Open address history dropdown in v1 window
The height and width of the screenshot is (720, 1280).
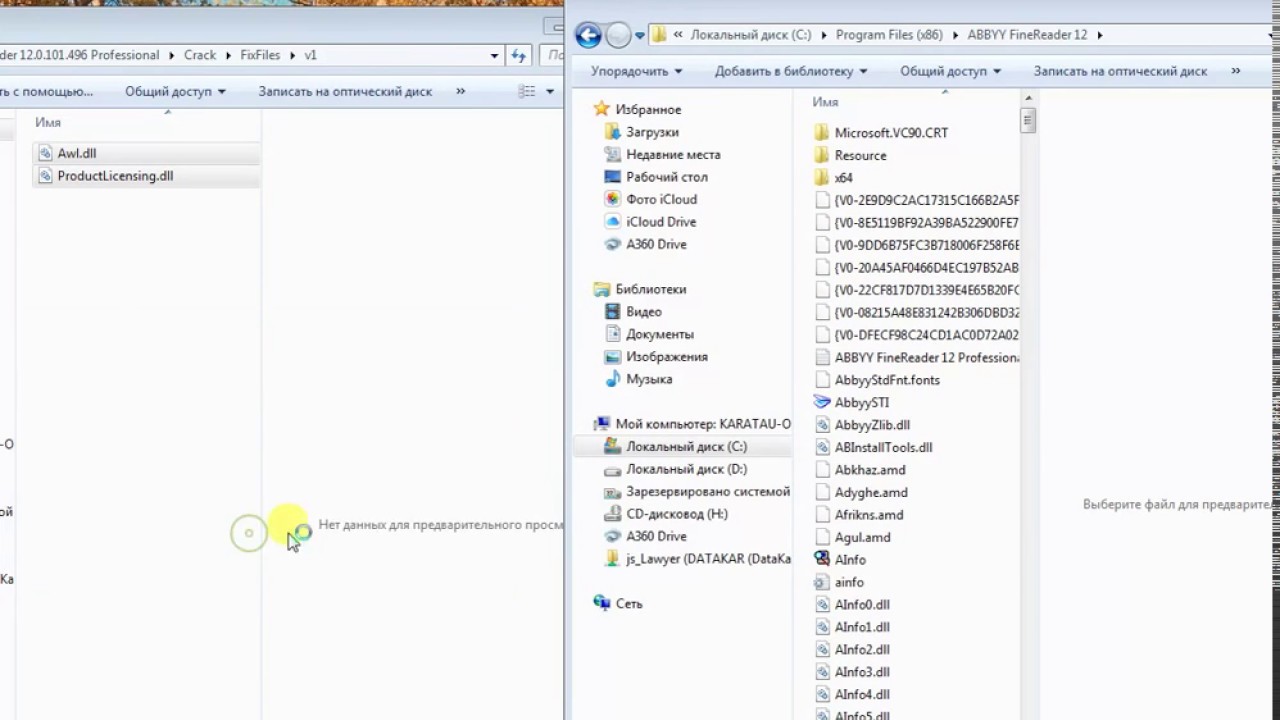click(494, 56)
